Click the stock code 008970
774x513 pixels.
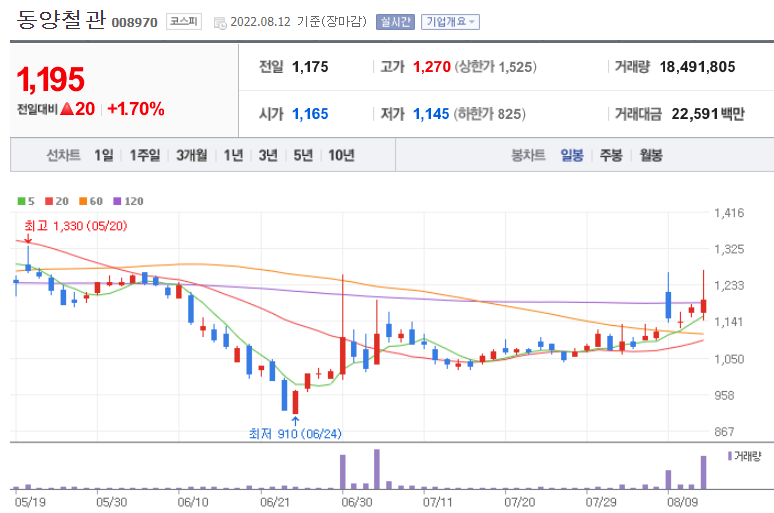pos(134,23)
